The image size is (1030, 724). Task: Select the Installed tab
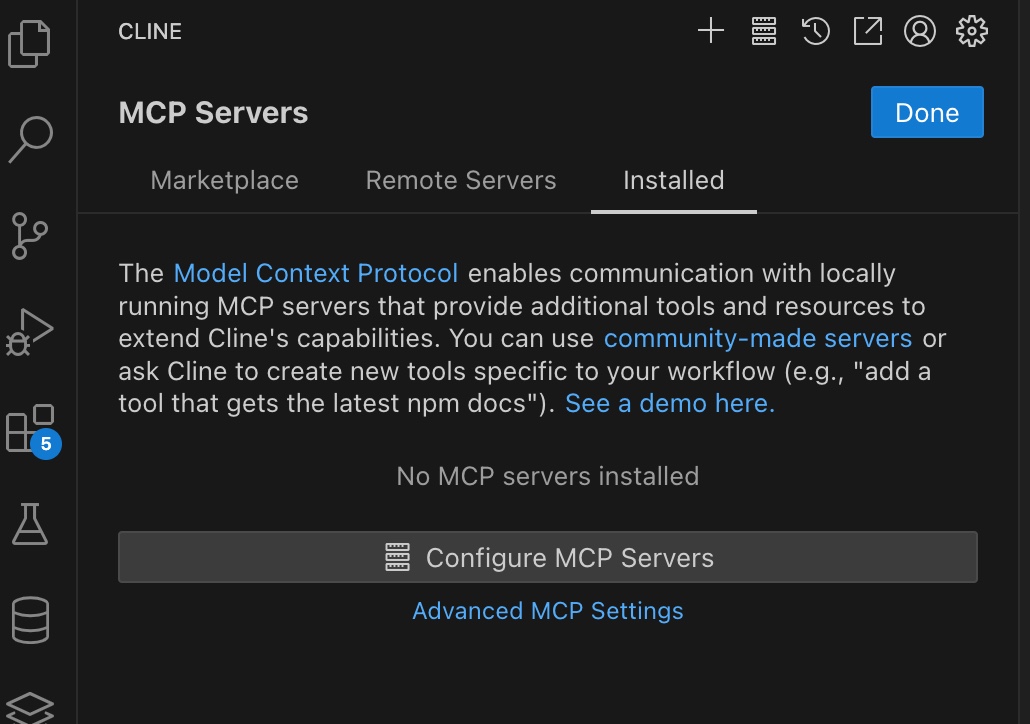674,181
